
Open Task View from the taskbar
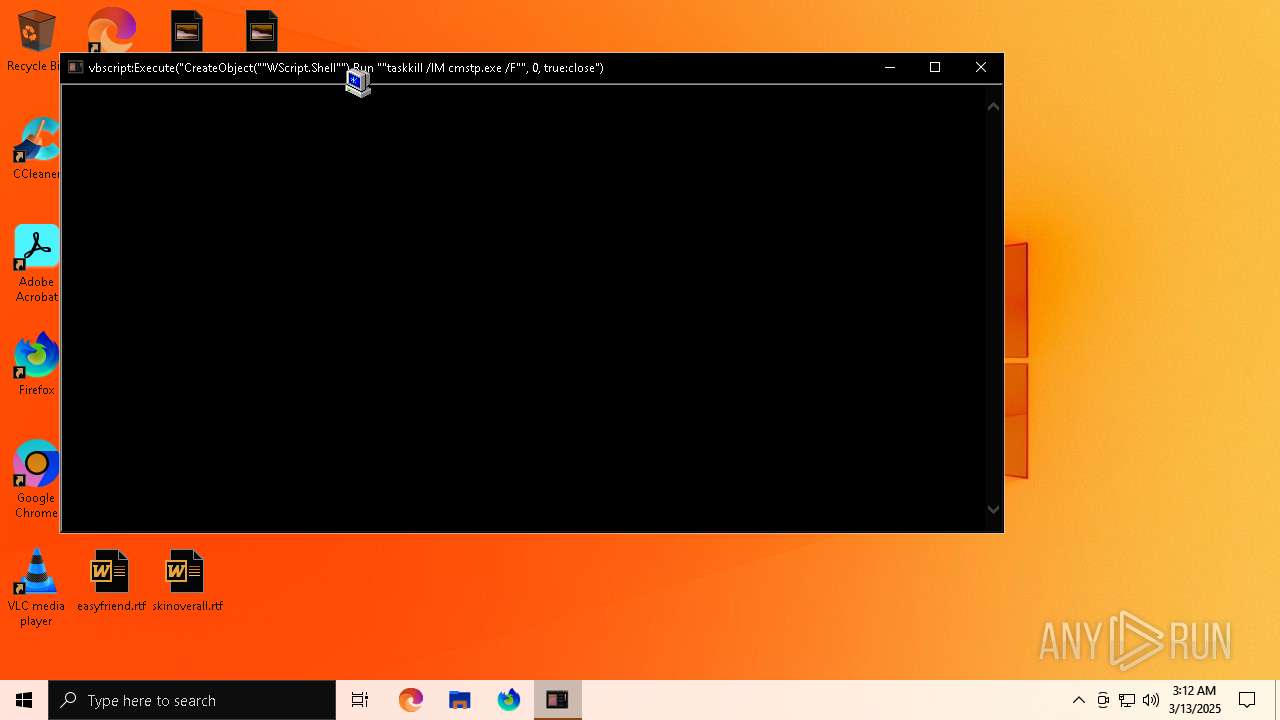click(x=360, y=700)
